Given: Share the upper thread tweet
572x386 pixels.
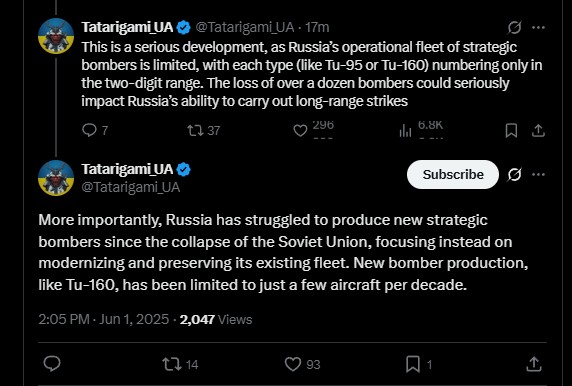Looking at the screenshot, I should point(538,130).
